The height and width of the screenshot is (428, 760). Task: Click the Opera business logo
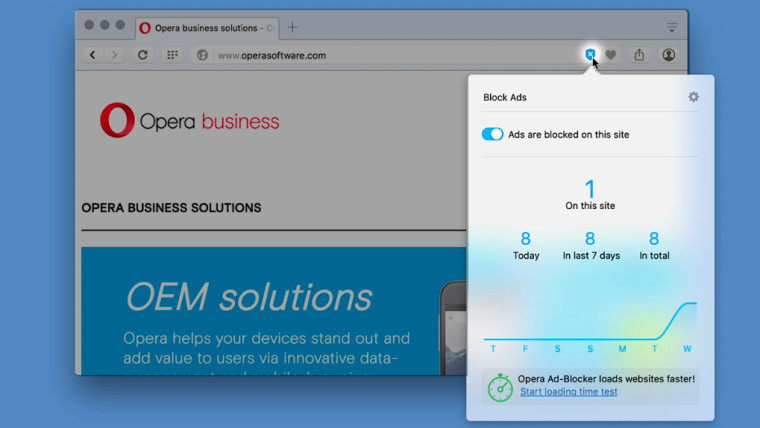190,122
